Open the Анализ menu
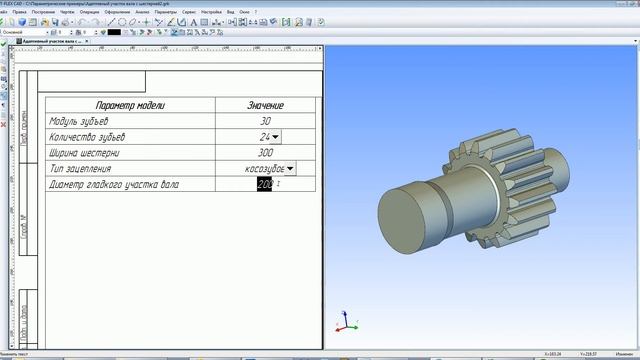Viewport: 640px width, 360px height. click(142, 12)
